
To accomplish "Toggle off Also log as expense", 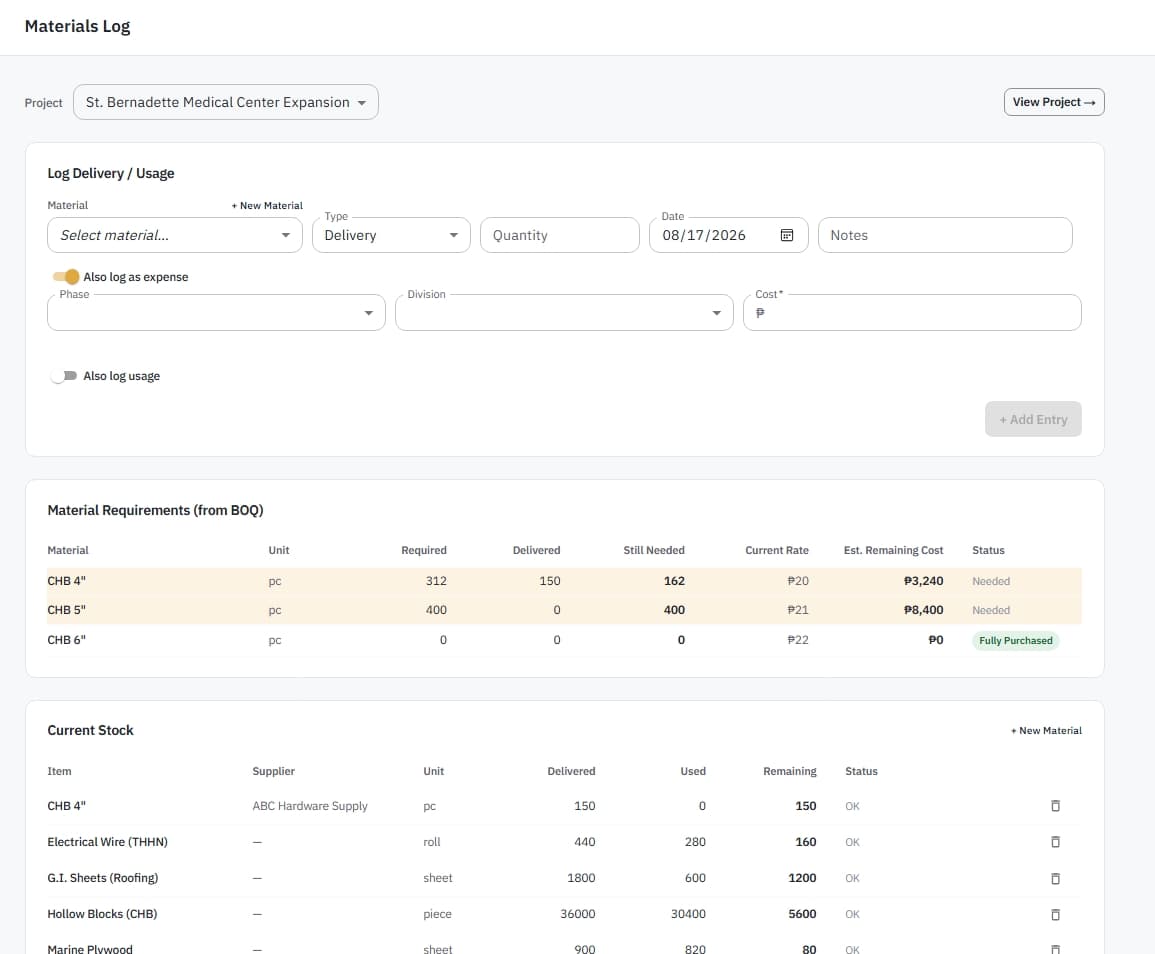I will tap(66, 277).
